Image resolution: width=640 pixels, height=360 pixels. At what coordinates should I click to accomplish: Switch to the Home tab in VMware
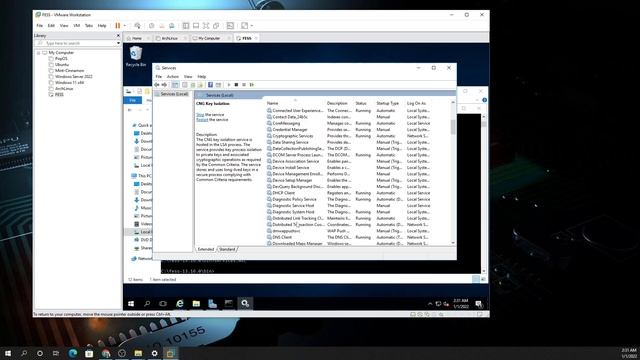(x=137, y=38)
